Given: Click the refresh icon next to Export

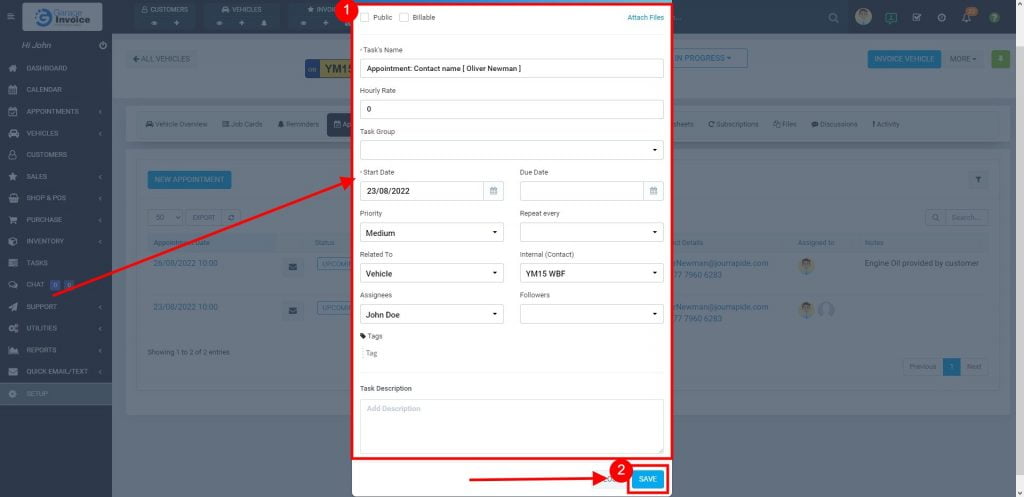Looking at the screenshot, I should 231,217.
